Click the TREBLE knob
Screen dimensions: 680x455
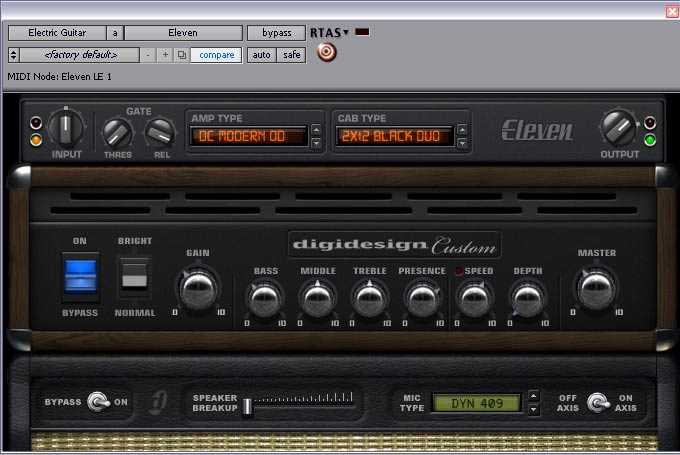(369, 300)
